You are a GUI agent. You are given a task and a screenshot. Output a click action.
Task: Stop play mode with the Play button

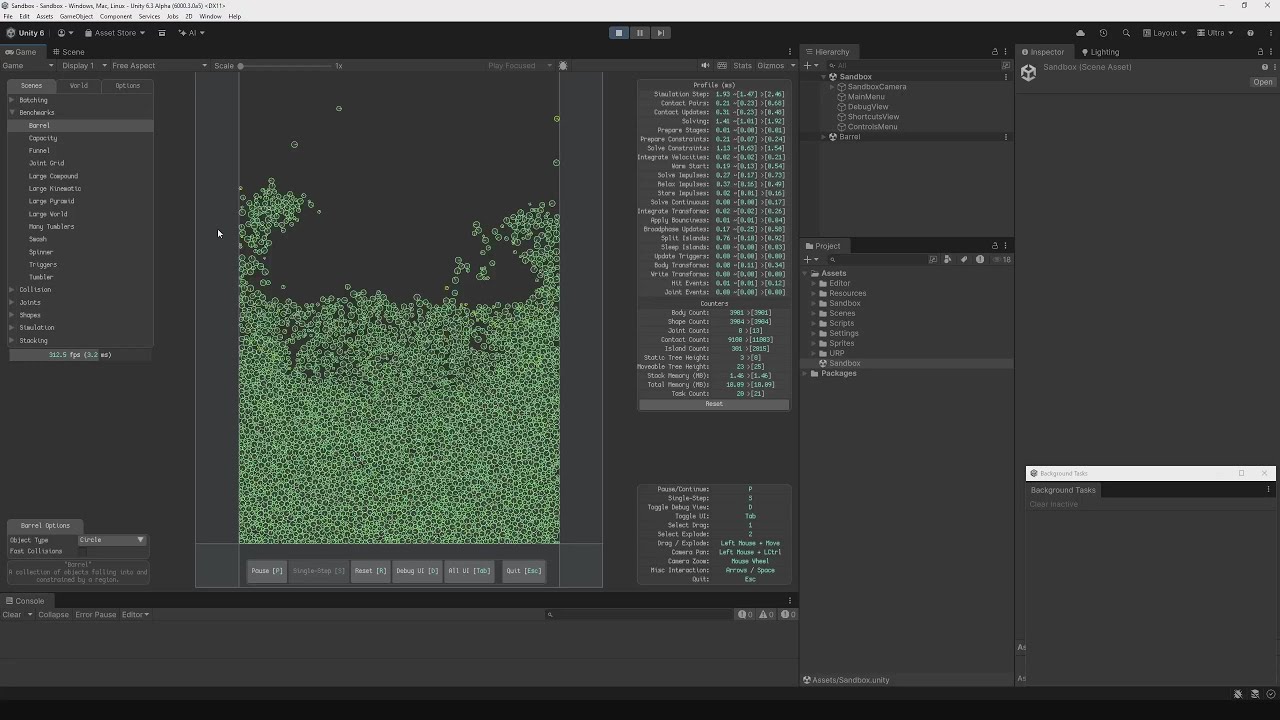pyautogui.click(x=619, y=33)
